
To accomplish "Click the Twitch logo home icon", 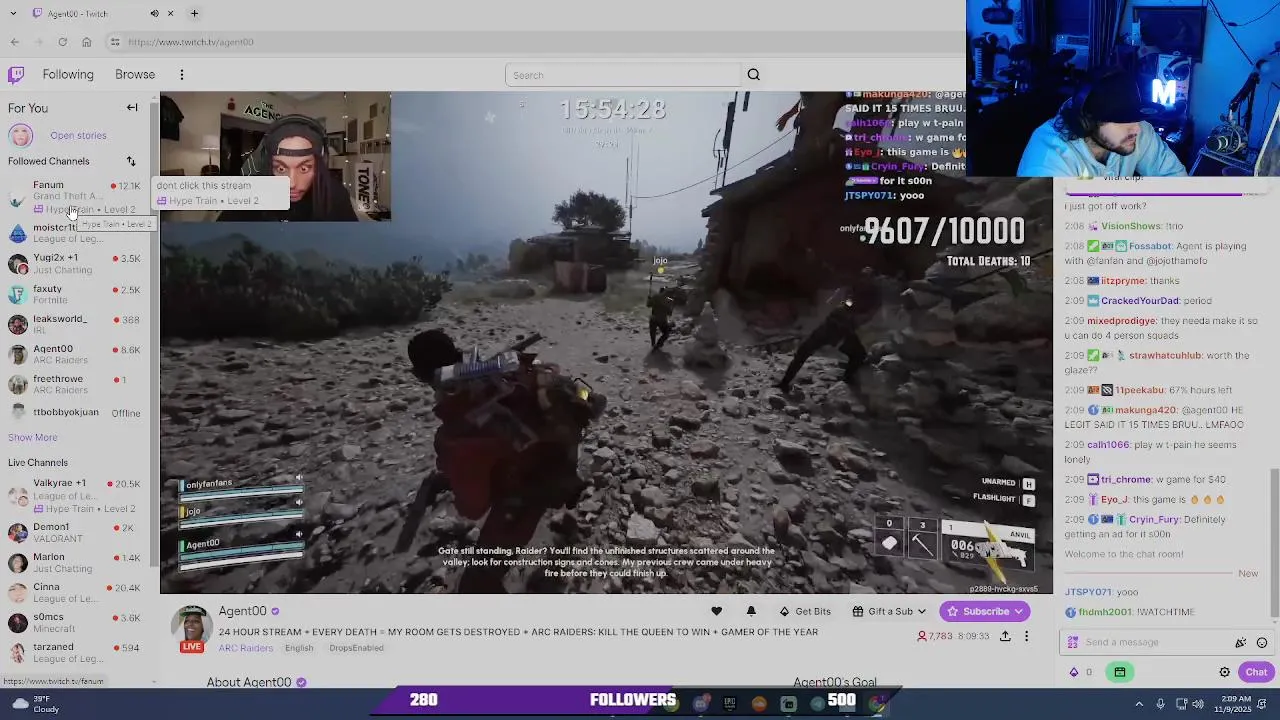I will coord(16,75).
